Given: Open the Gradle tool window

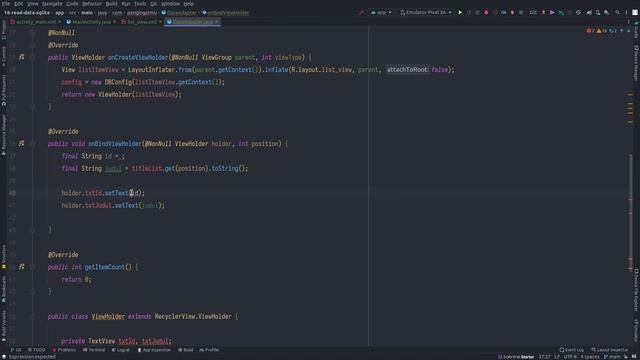Looking at the screenshot, I should pos(636,30).
